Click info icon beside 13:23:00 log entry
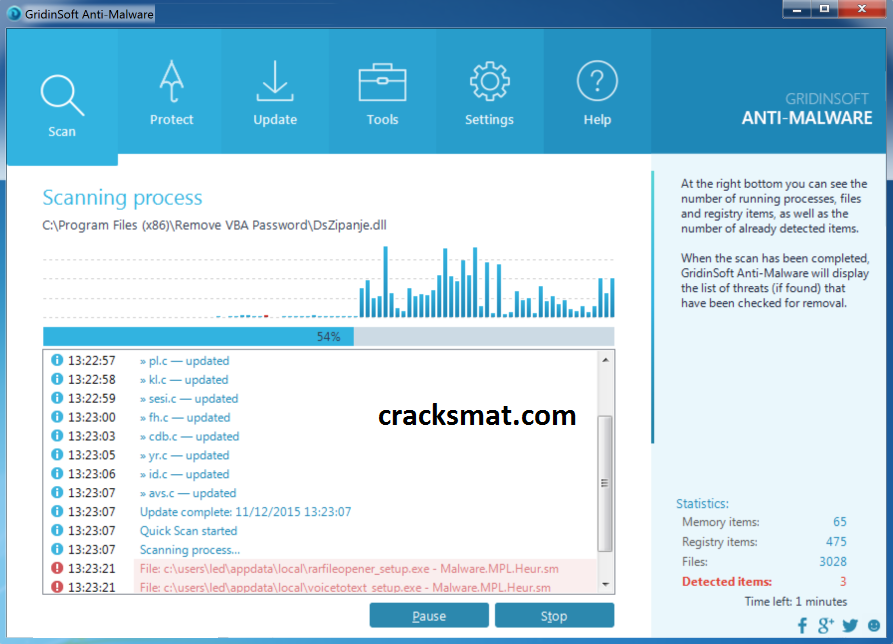This screenshot has width=893, height=644. [57, 417]
